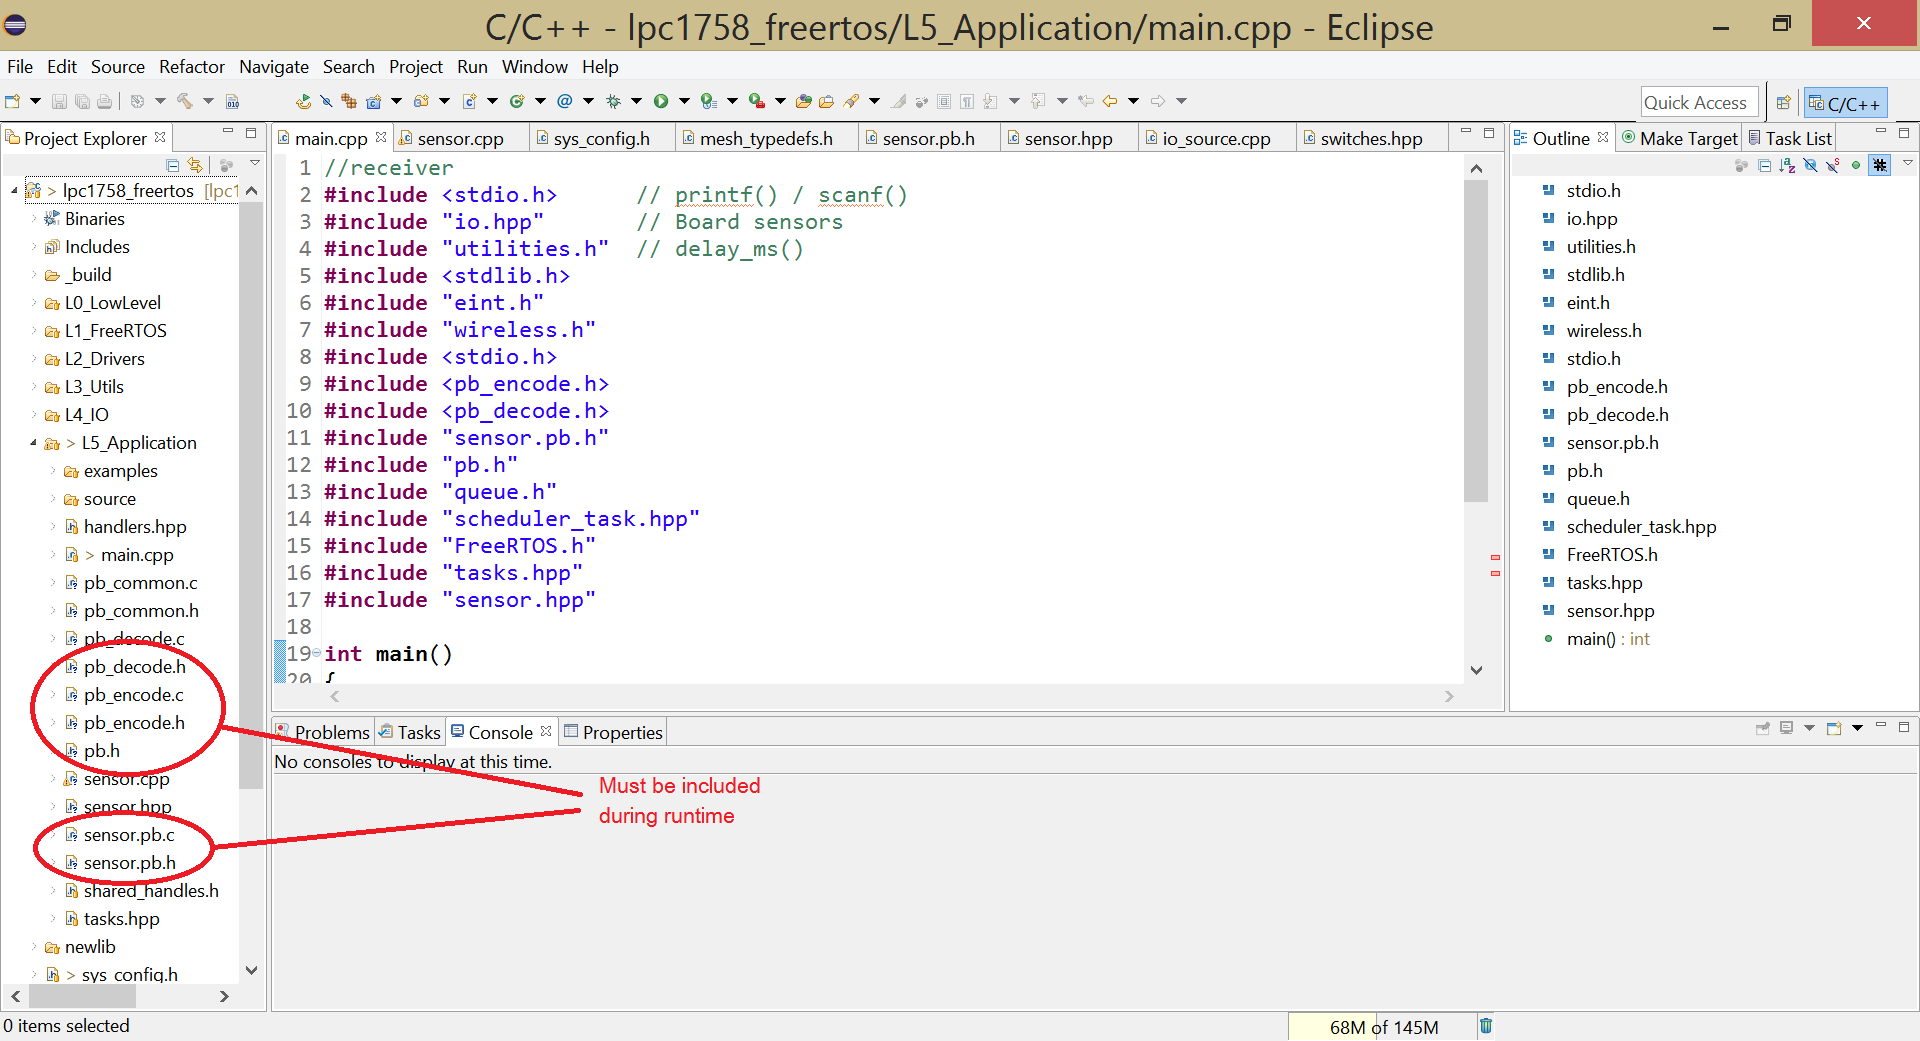This screenshot has width=1920, height=1041.
Task: Click the binary 010 toolbar icon
Action: tap(232, 101)
